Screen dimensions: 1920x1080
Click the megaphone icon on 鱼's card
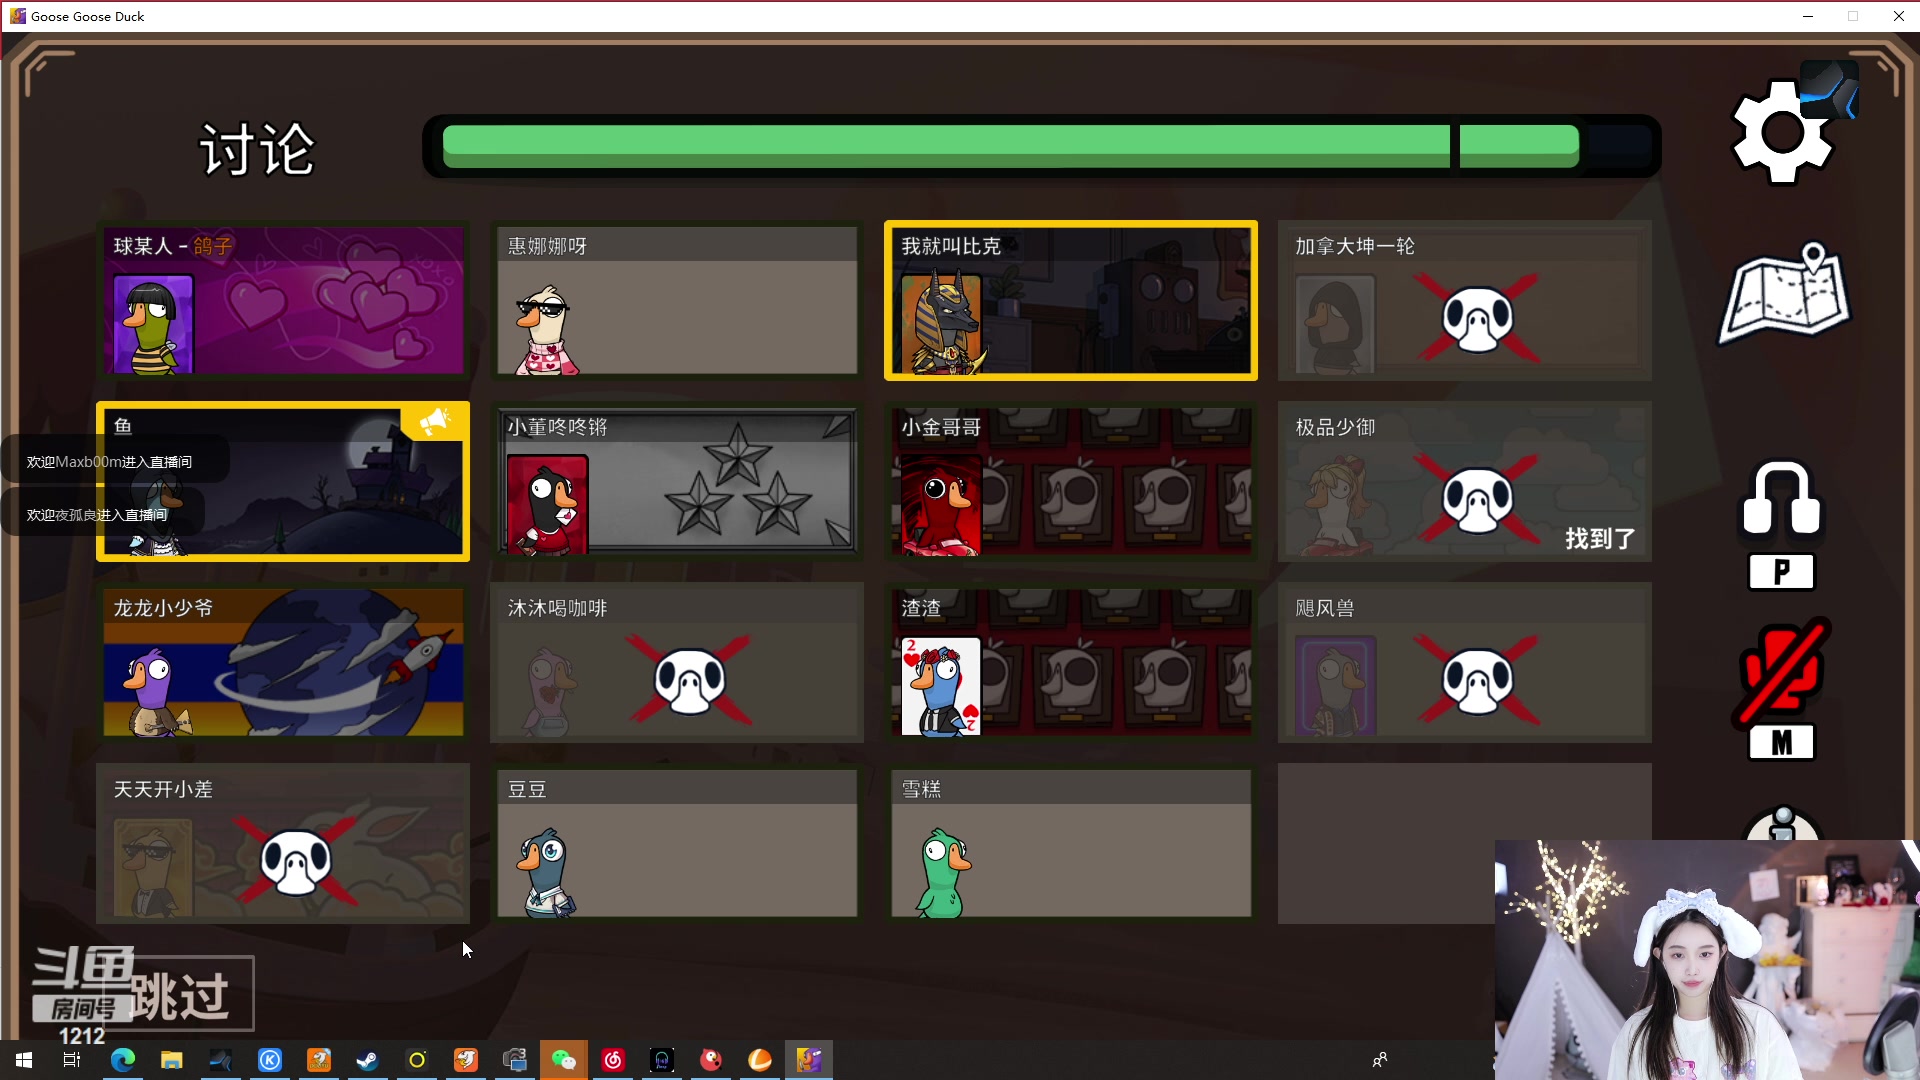click(434, 421)
